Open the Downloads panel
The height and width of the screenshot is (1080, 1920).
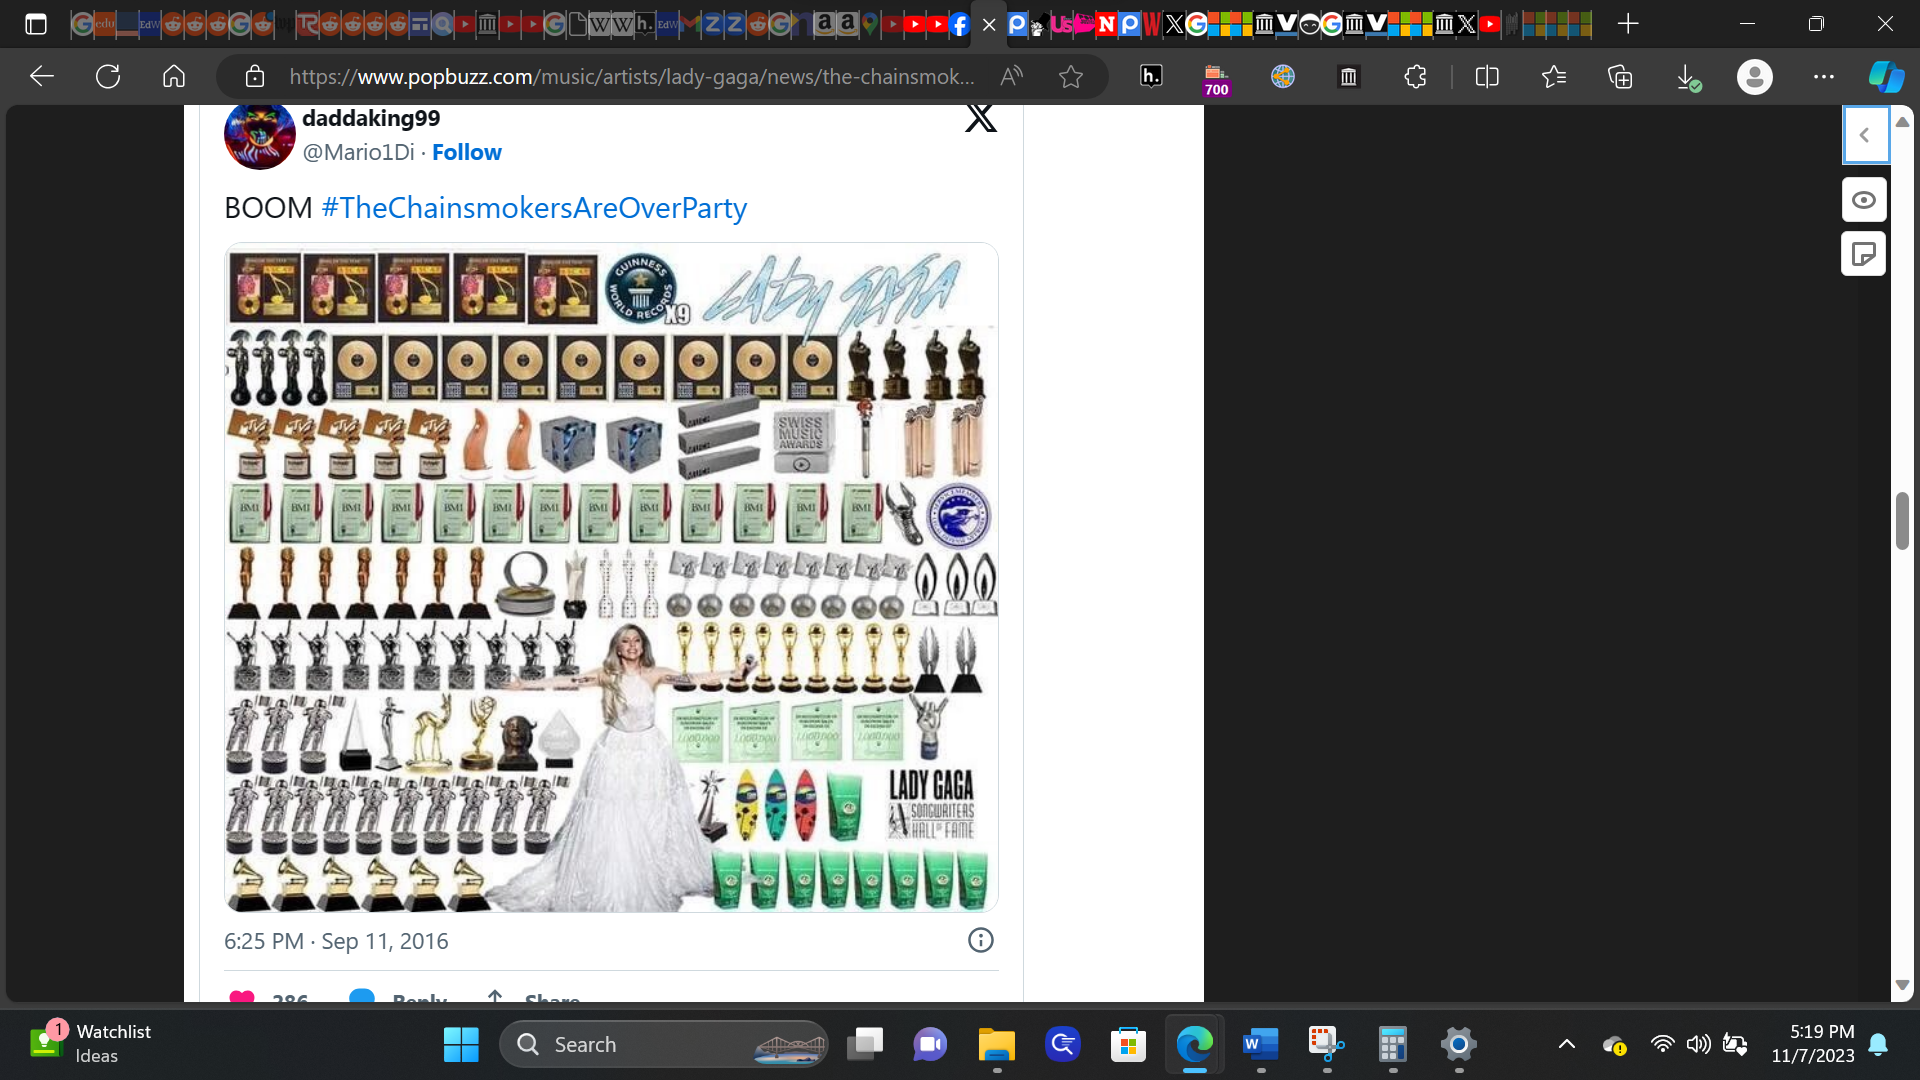tap(1688, 77)
